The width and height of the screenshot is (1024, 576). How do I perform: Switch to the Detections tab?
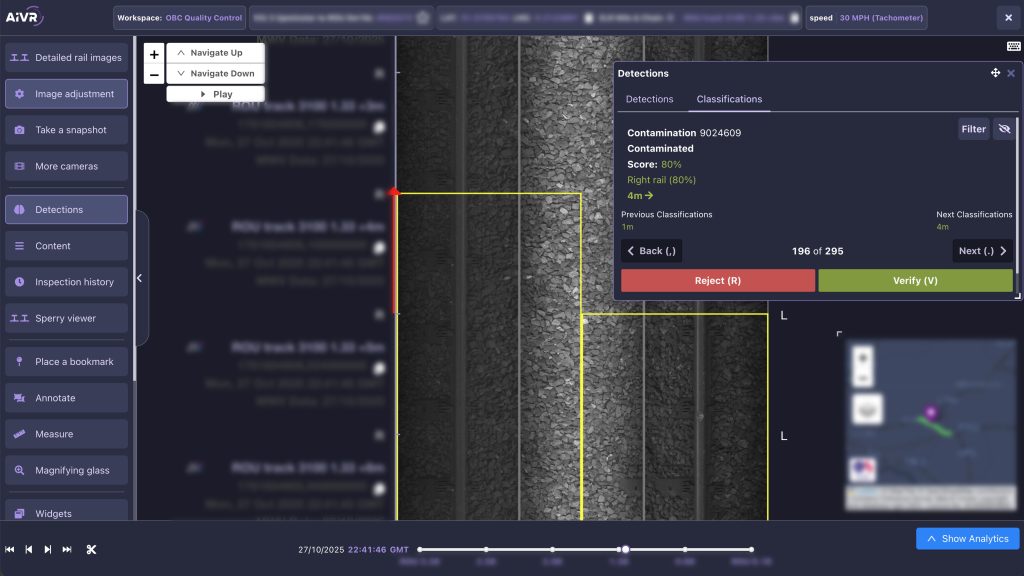coord(649,99)
